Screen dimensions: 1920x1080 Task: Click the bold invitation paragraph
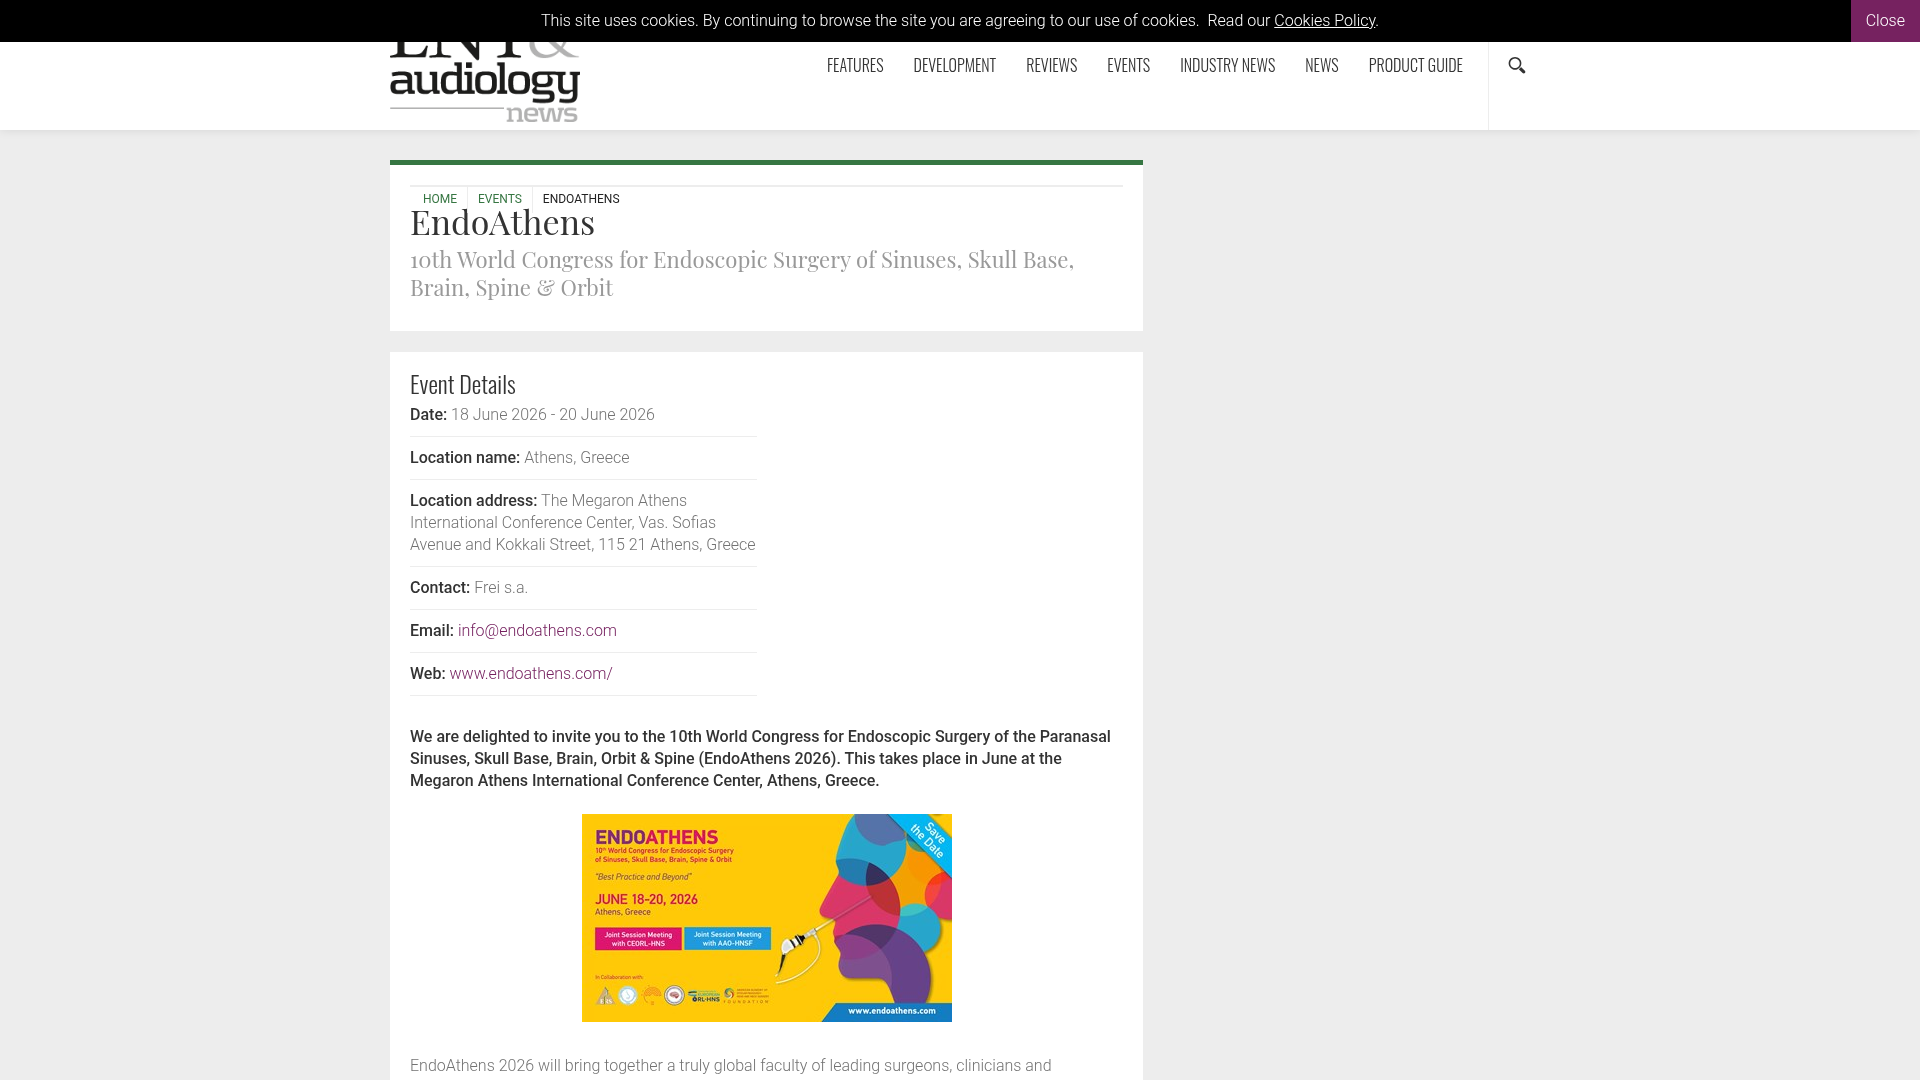tap(760, 759)
